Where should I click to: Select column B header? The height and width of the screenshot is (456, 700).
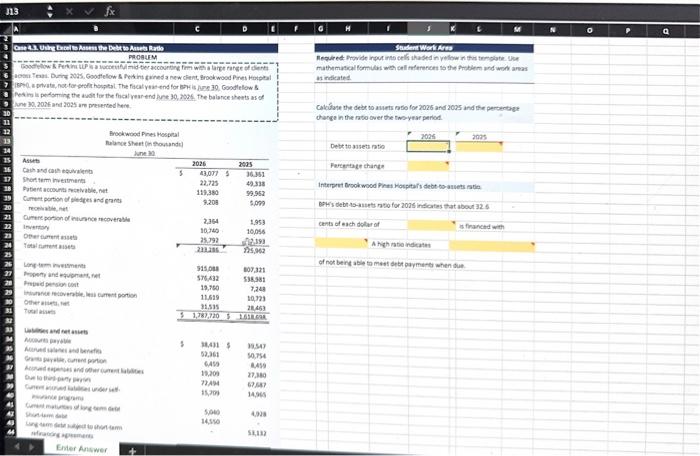pyautogui.click(x=96, y=29)
